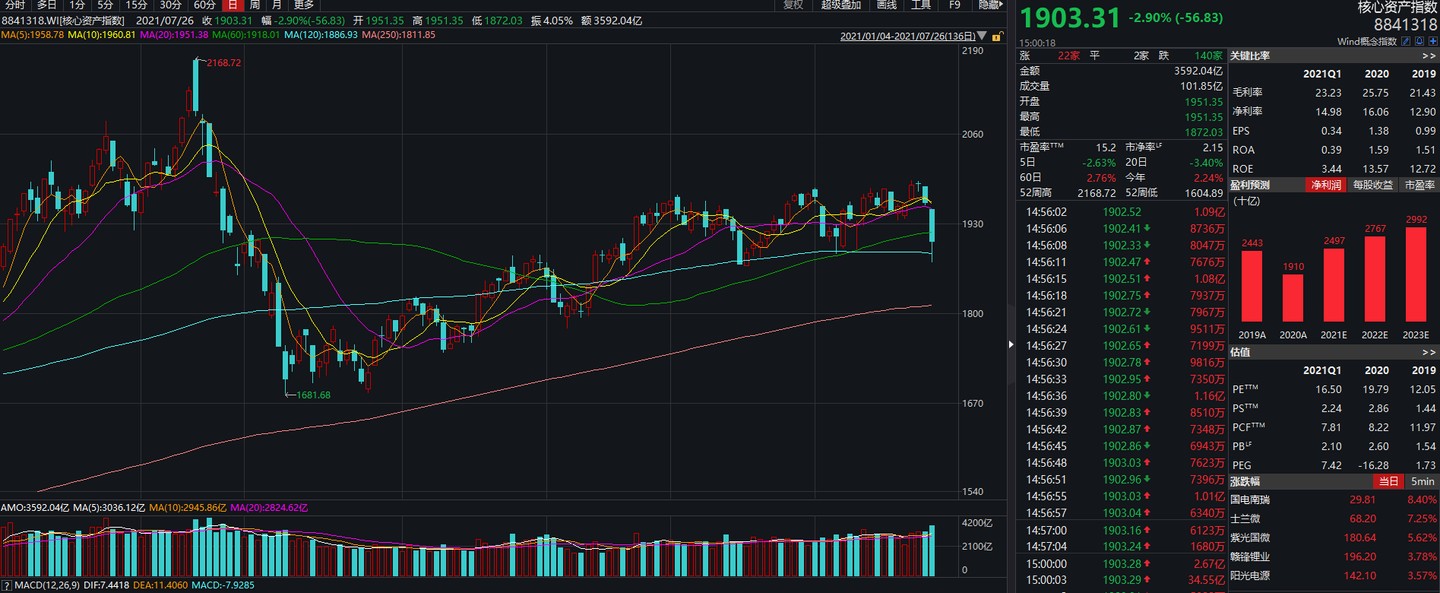Open the 估值 double-arrow more icon
This screenshot has width=1440, height=593.
pos(1431,352)
